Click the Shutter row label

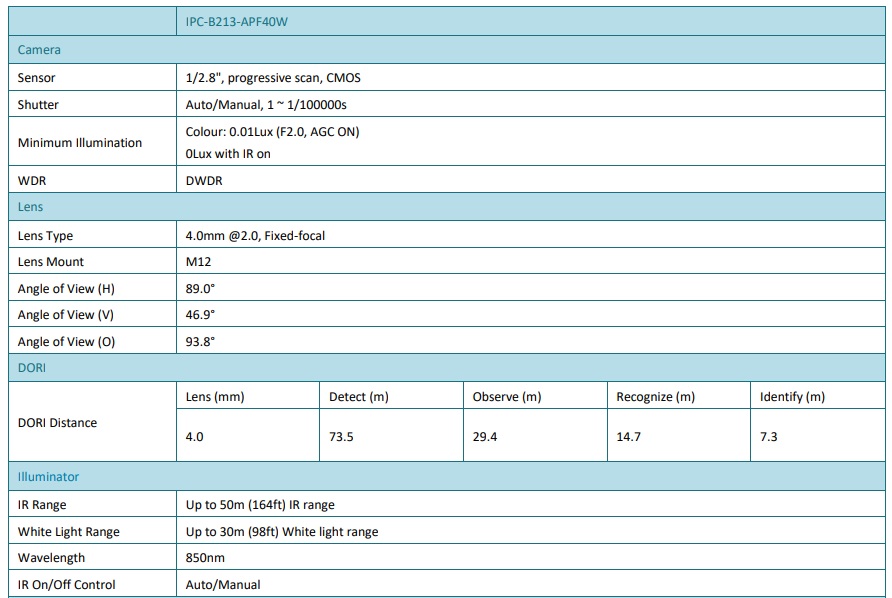tap(38, 104)
